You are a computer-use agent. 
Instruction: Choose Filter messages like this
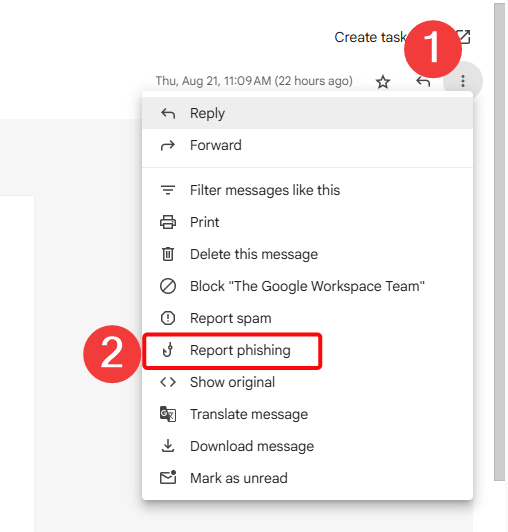point(307,190)
